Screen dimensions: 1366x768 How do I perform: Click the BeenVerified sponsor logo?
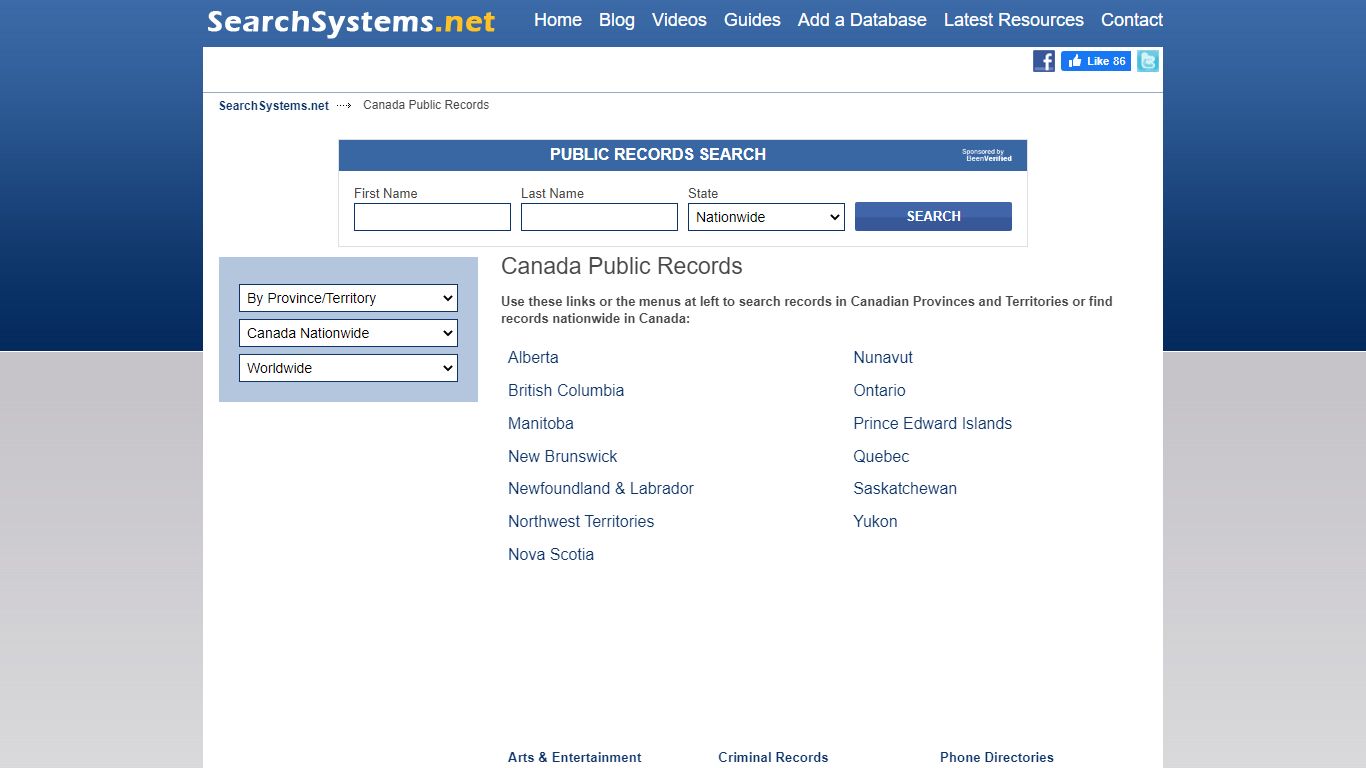pyautogui.click(x=987, y=155)
